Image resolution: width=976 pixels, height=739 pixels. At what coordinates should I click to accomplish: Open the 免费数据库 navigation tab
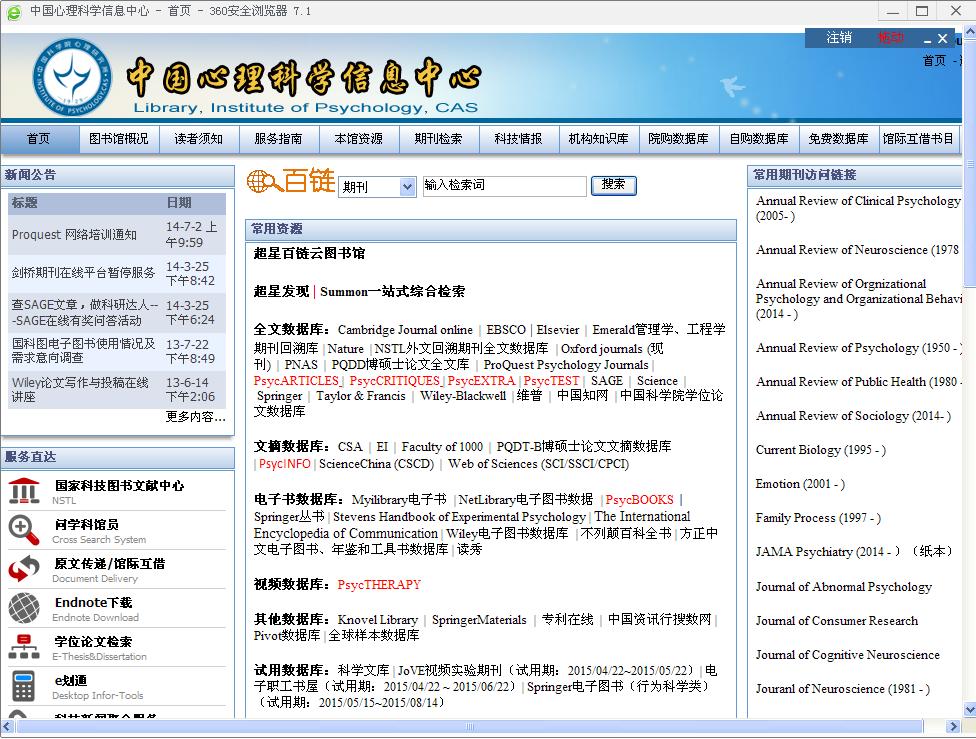point(839,139)
